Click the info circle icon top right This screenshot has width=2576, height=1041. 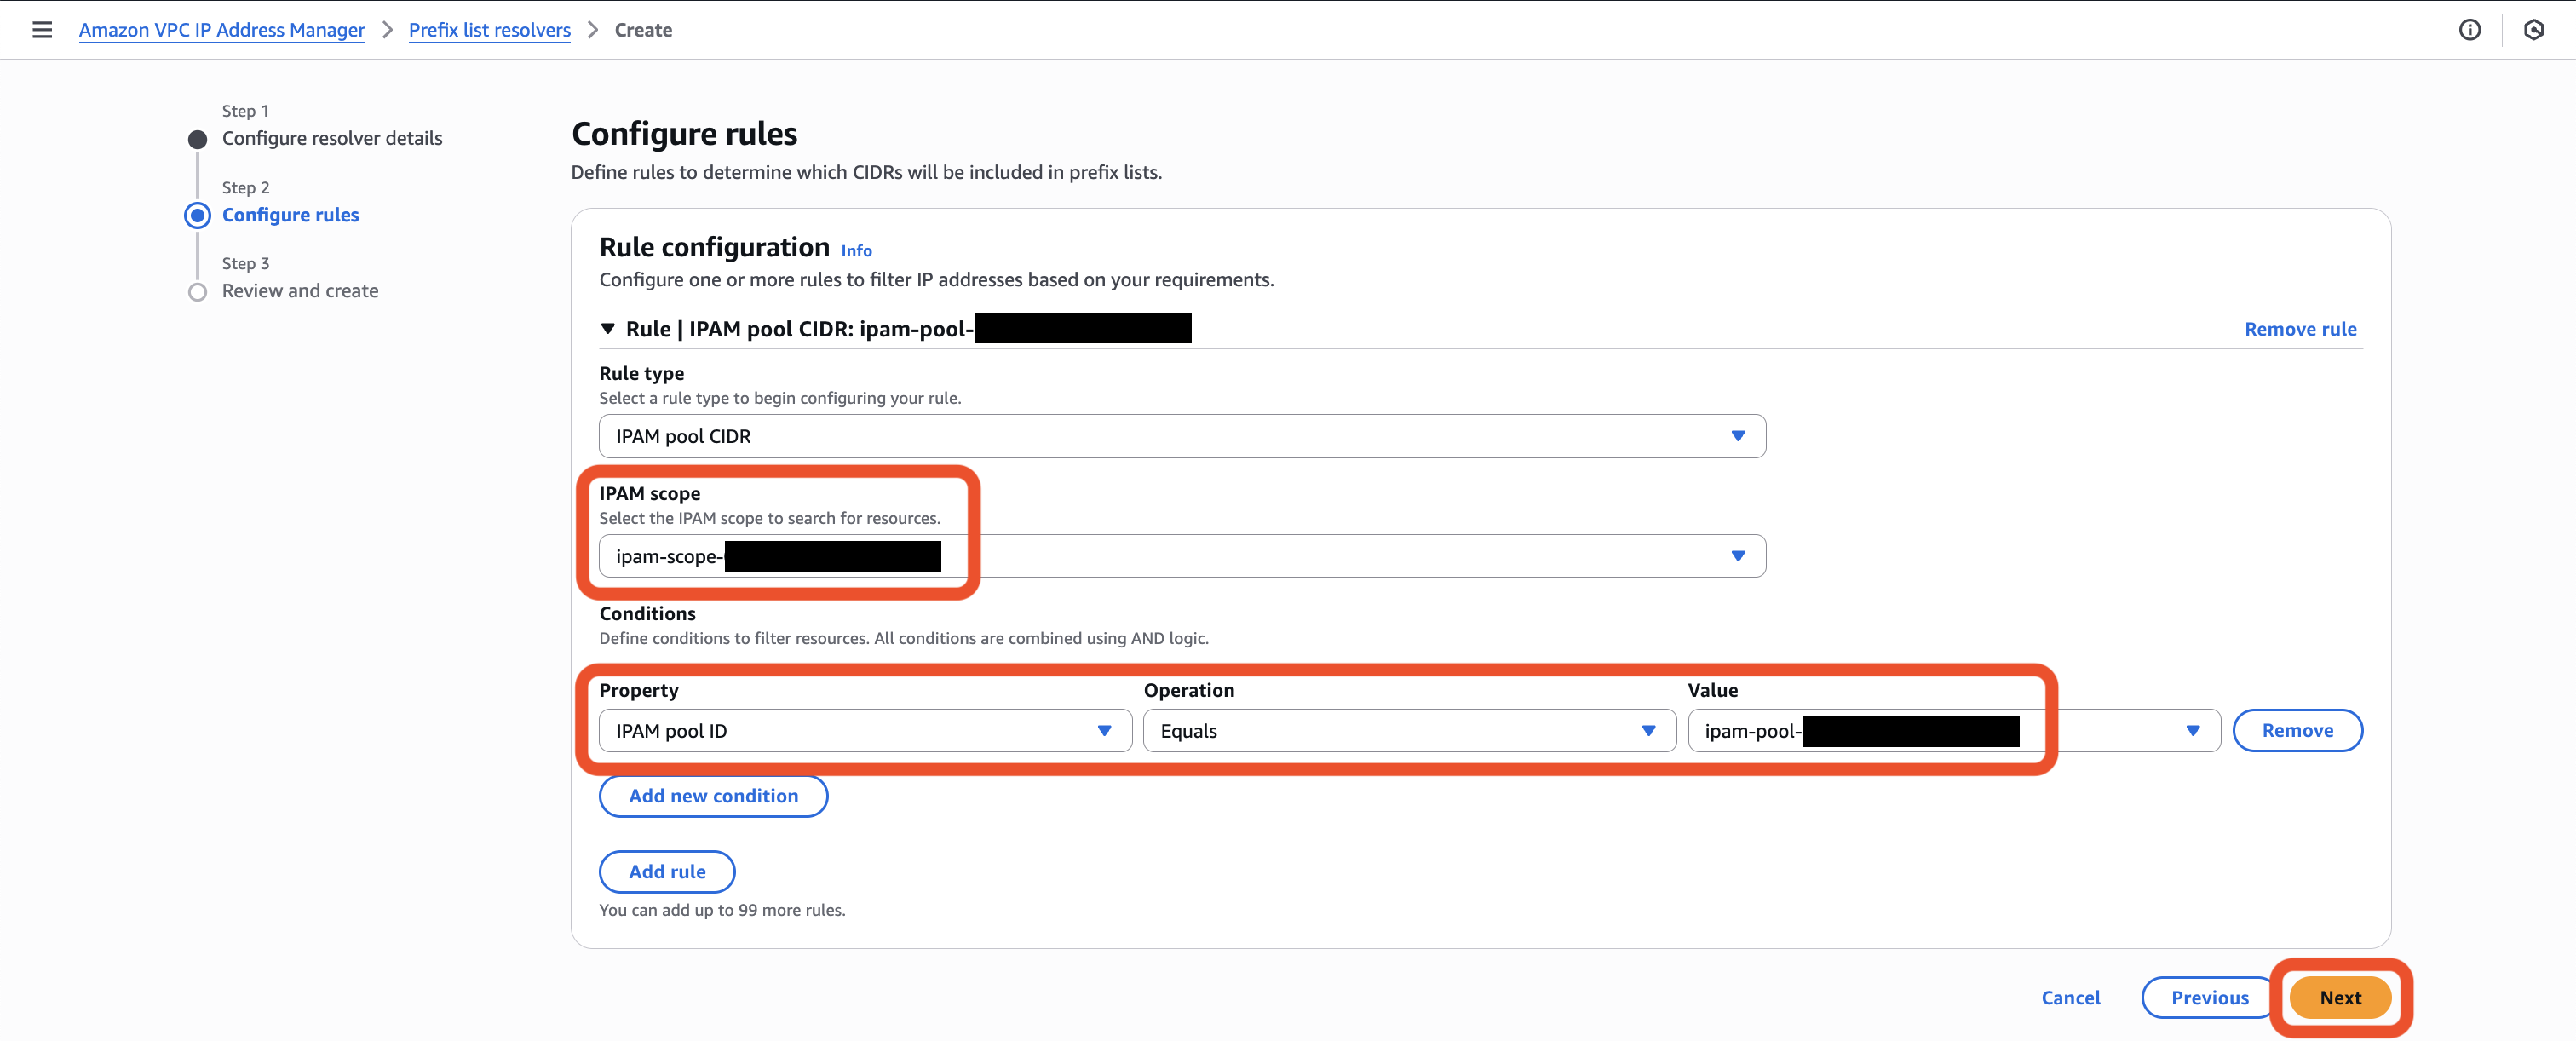[x=2469, y=30]
